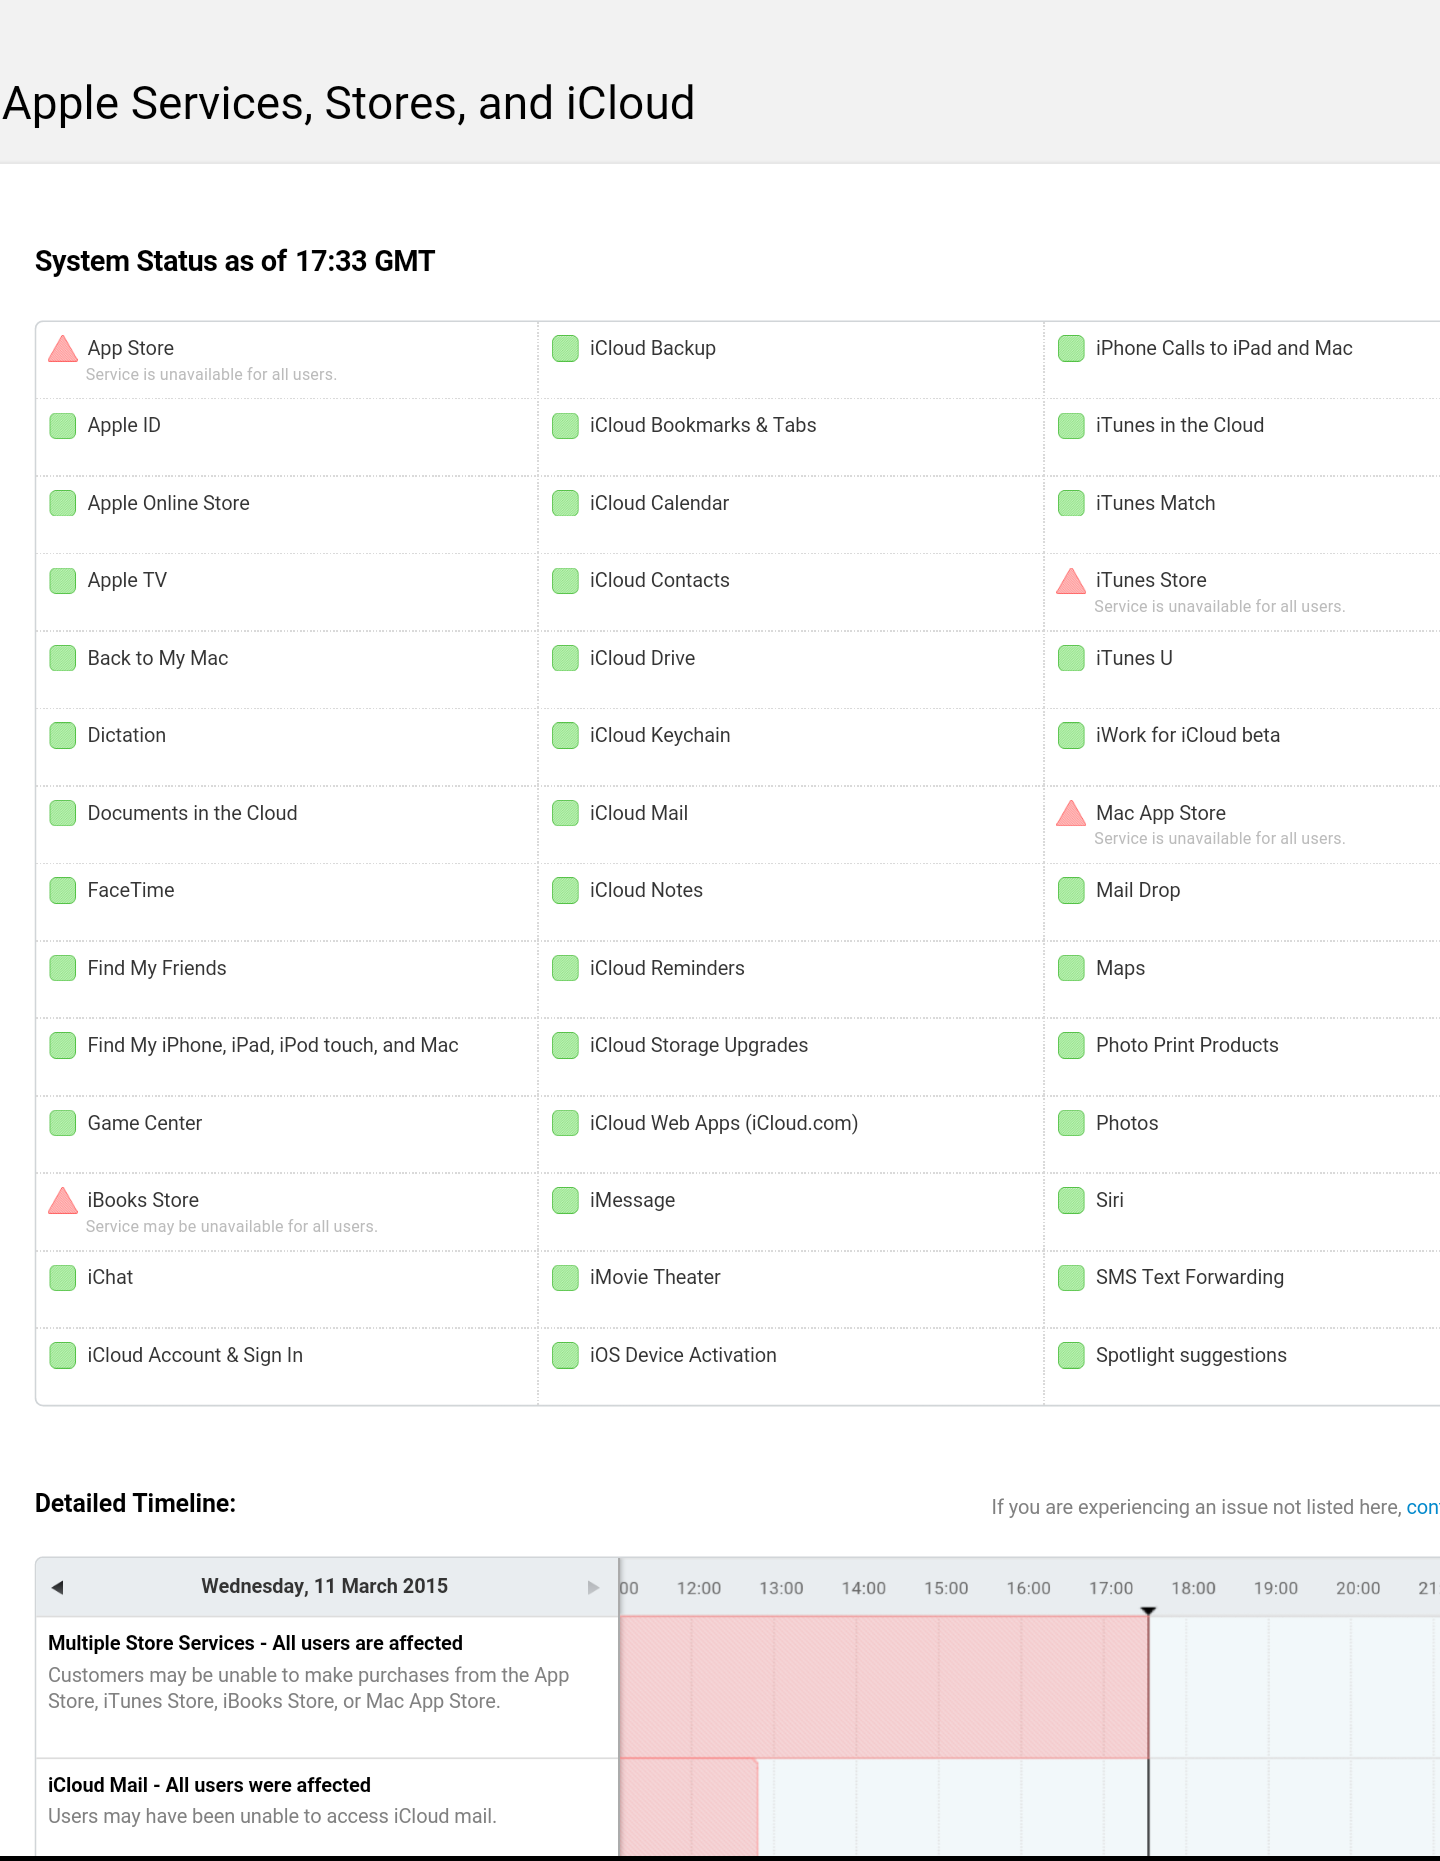
Task: Click the 'iPhone Calls to iPad and Mac' entry
Action: click(1224, 348)
